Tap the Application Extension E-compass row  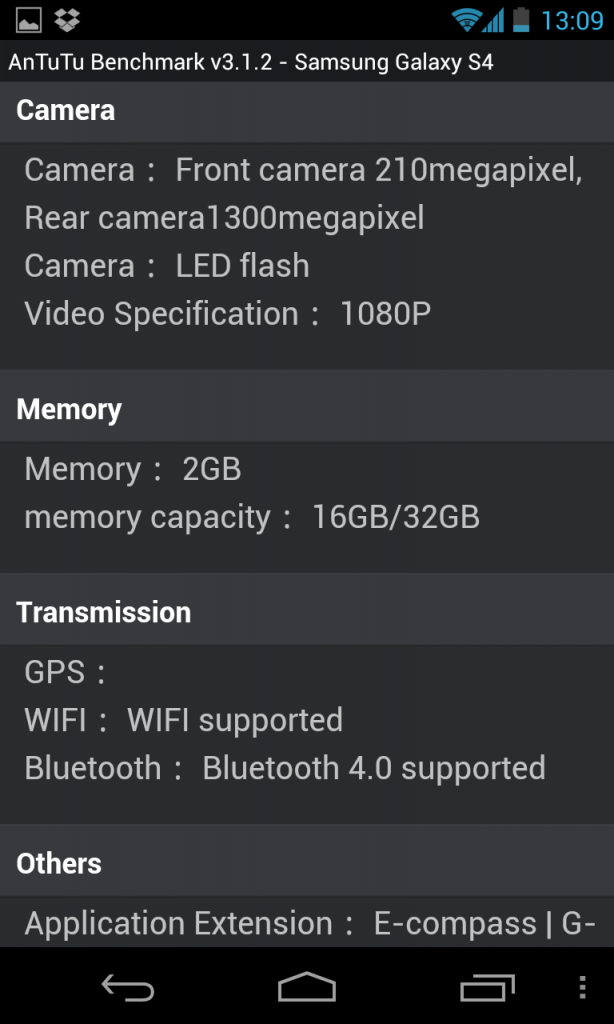click(x=310, y=923)
